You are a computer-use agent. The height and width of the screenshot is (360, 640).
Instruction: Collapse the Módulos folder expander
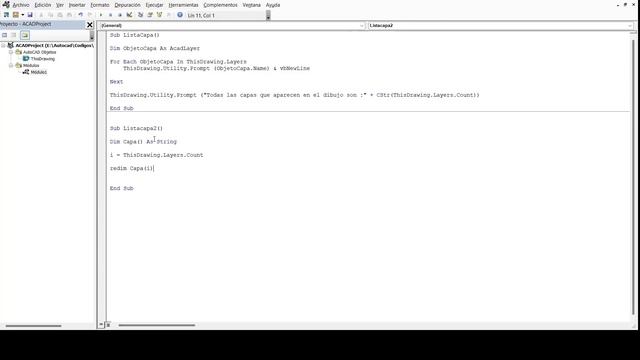[11, 65]
